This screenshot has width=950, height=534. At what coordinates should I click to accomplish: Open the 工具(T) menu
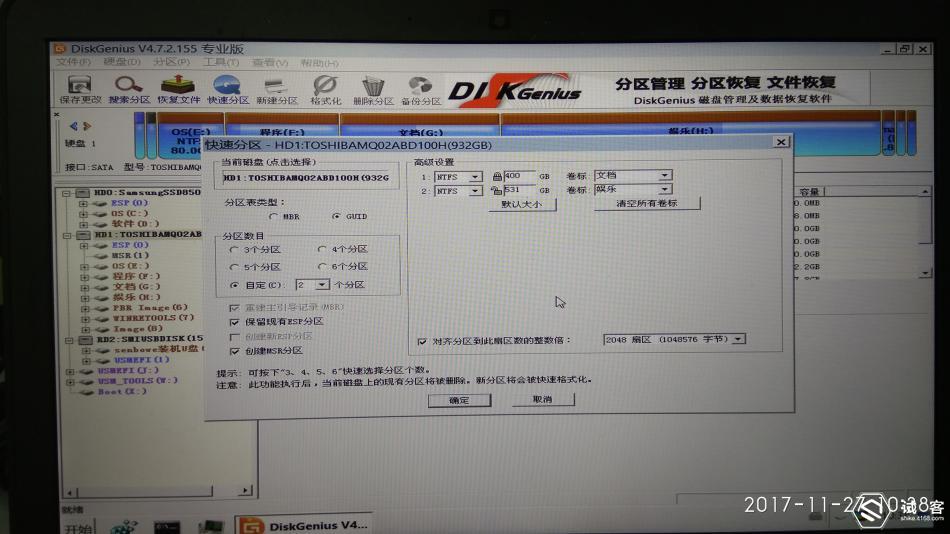pyautogui.click(x=221, y=62)
